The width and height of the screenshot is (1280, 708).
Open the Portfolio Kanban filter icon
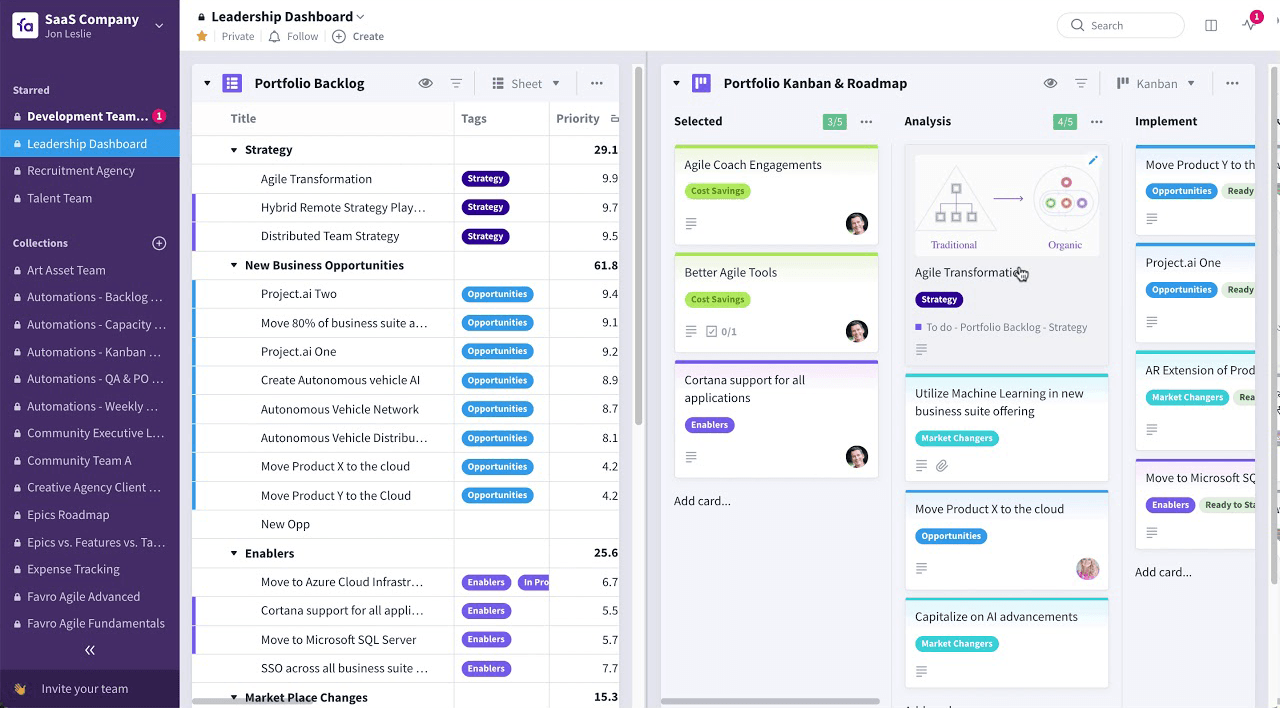pos(1081,84)
